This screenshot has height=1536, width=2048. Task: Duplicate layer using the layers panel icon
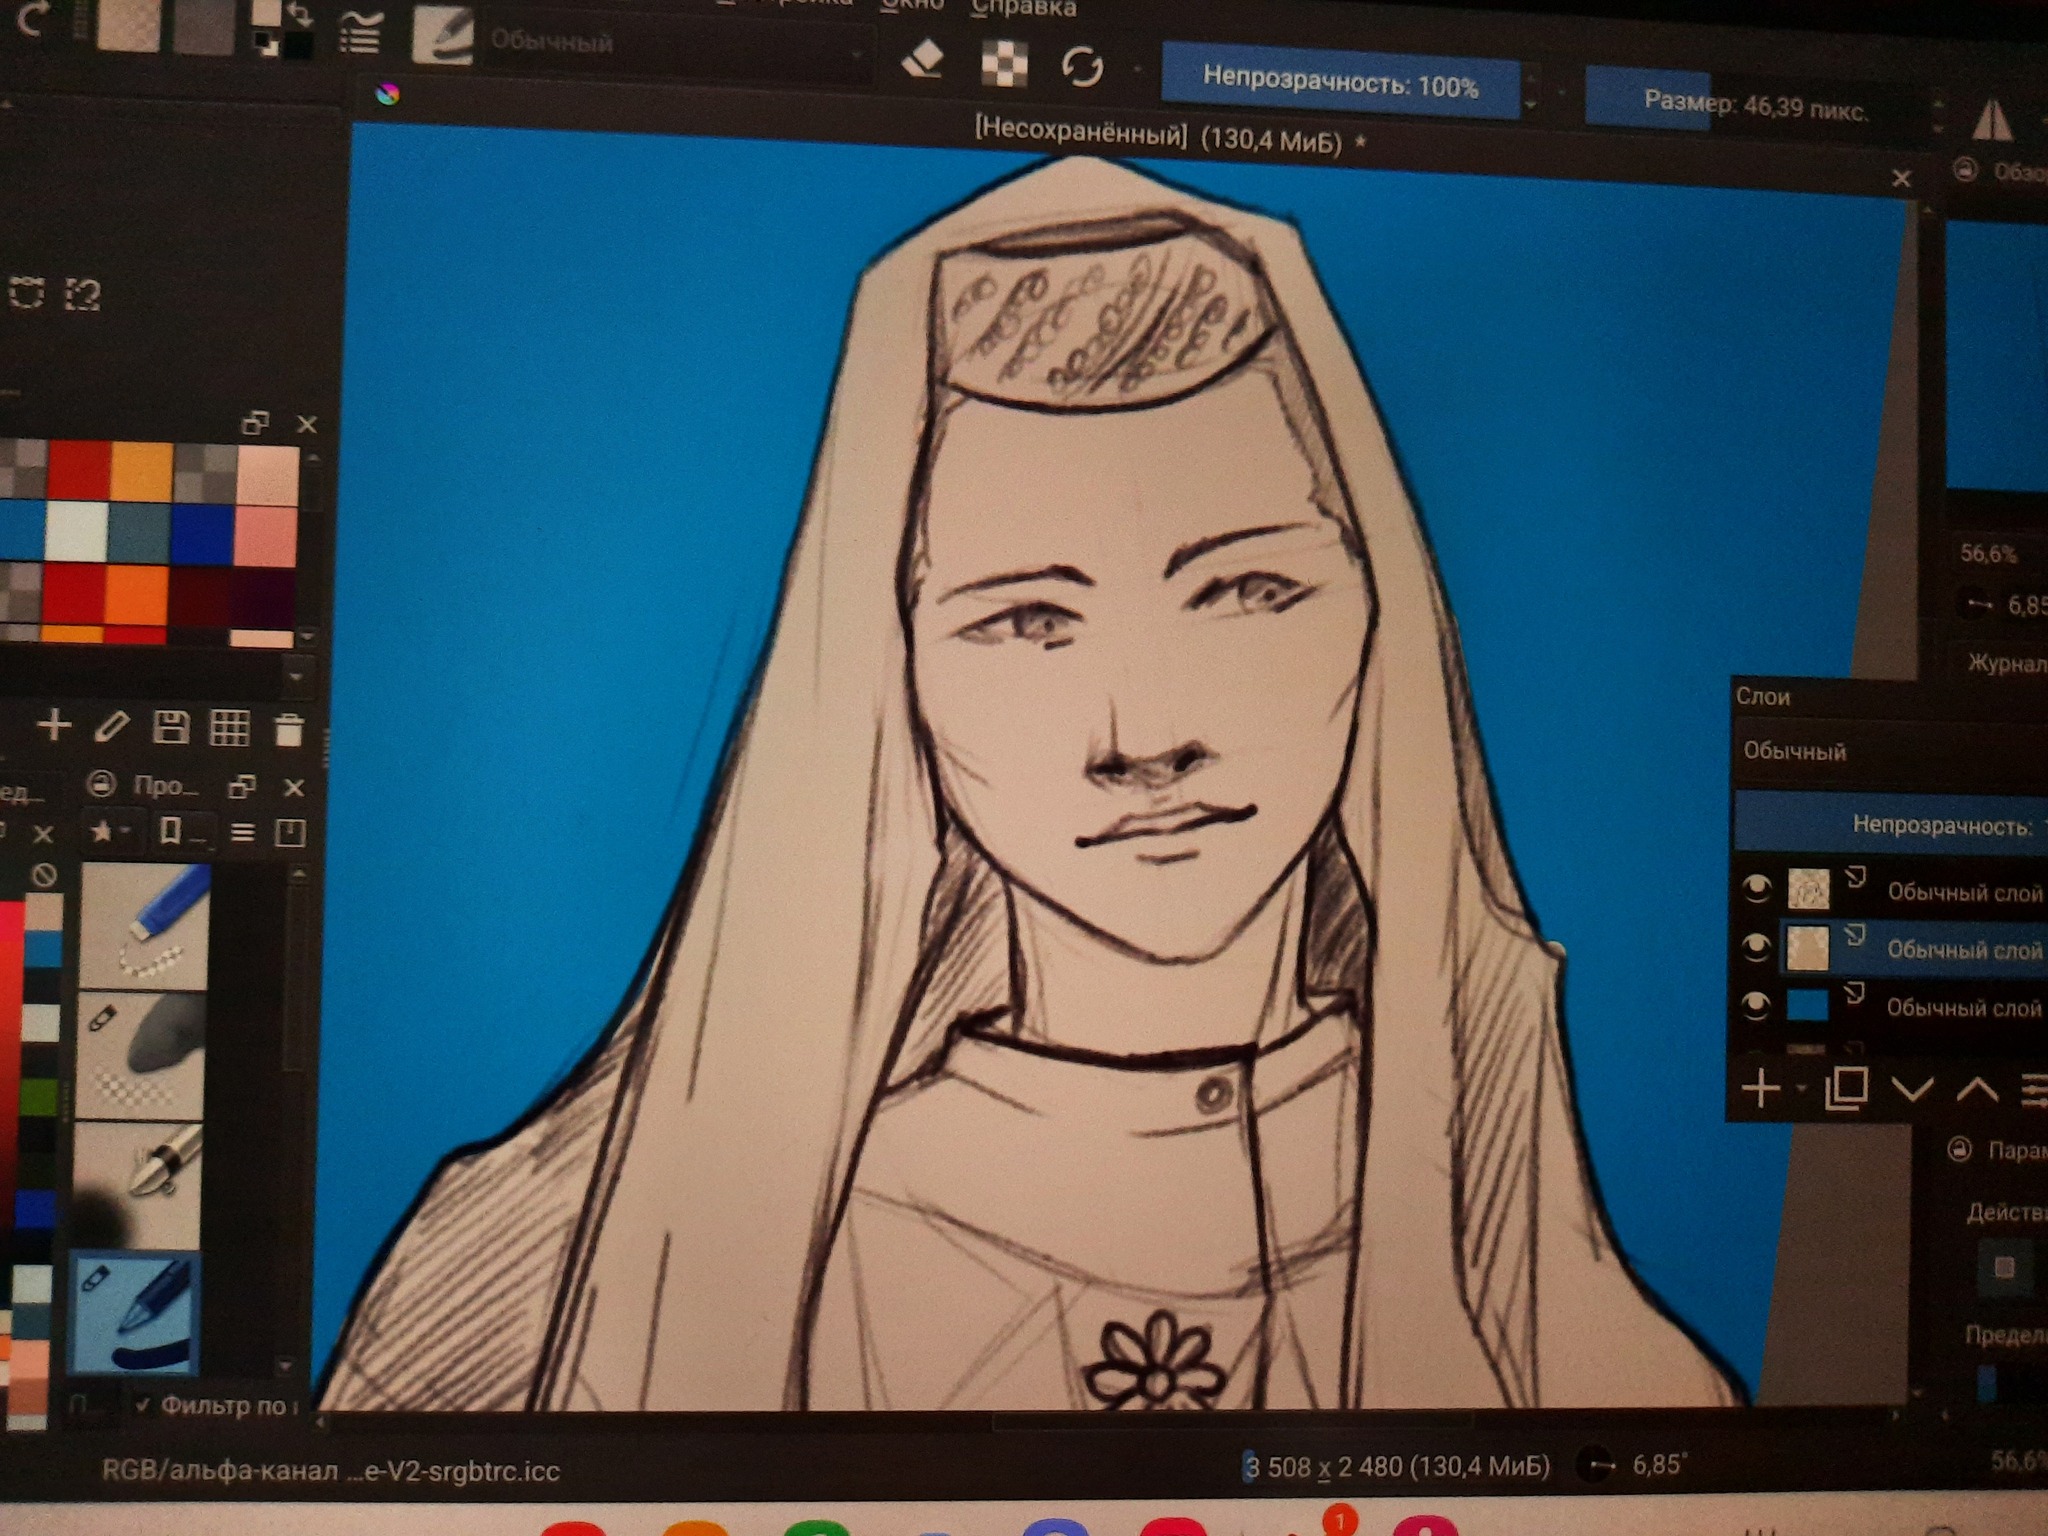point(1845,1088)
